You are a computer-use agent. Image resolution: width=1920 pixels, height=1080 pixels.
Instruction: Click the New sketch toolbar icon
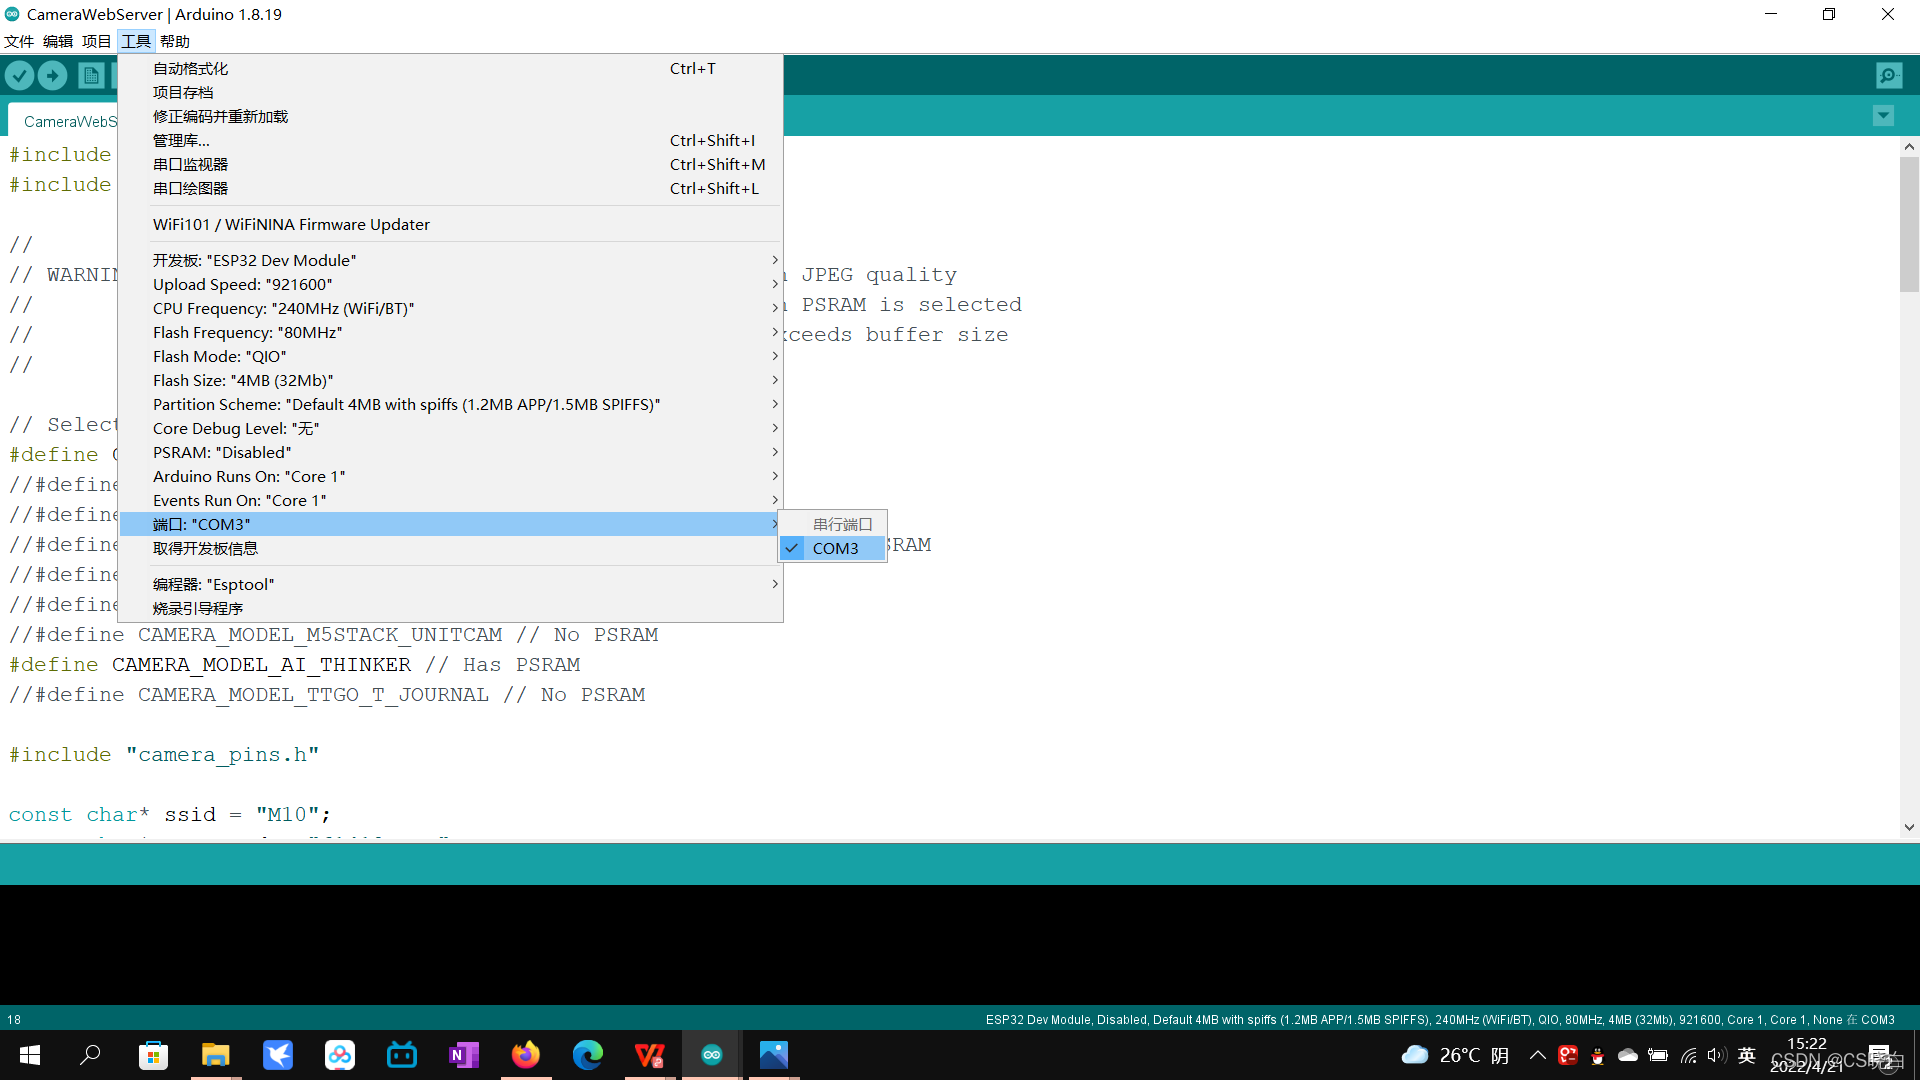[91, 76]
